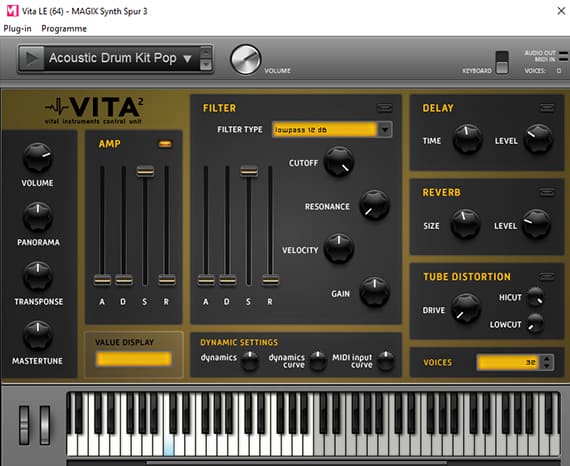
Task: Click the Filter Release slider handle
Action: tap(270, 280)
